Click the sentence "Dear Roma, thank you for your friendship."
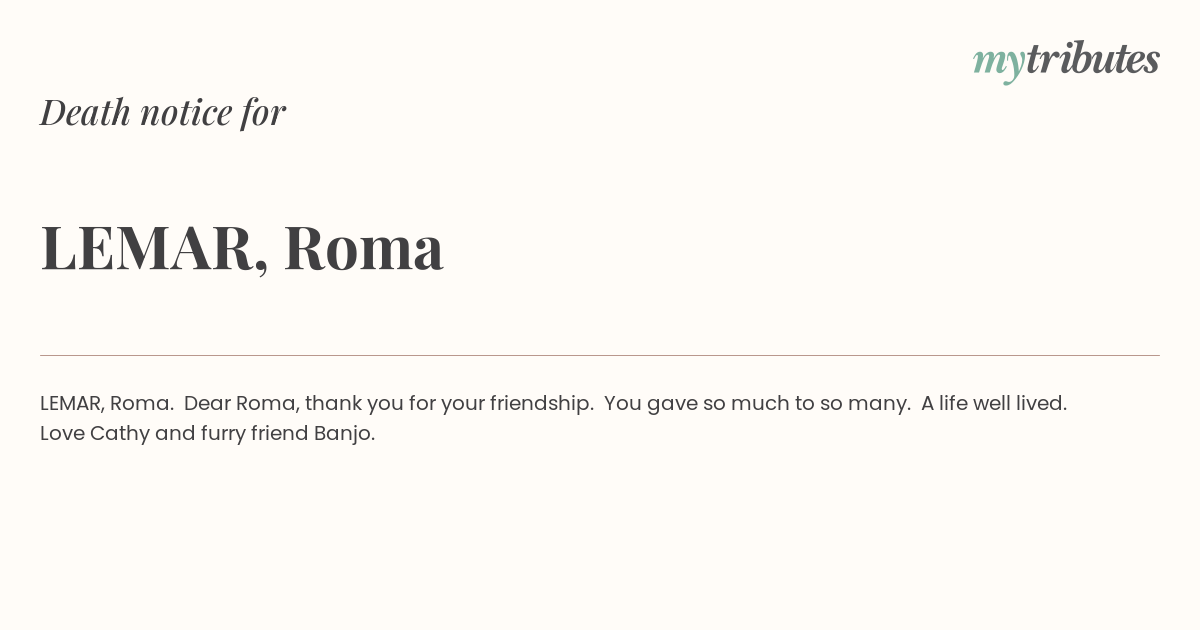The height and width of the screenshot is (630, 1200). (389, 404)
